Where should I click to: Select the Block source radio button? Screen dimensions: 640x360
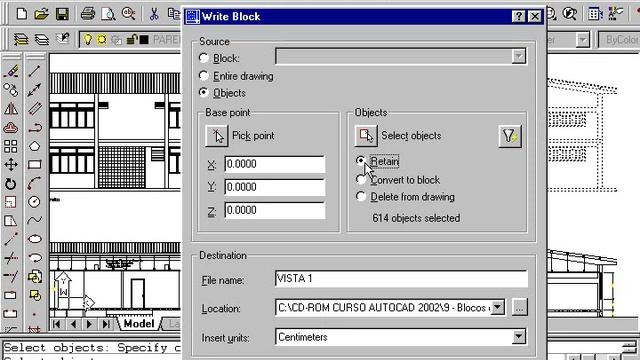[204, 58]
